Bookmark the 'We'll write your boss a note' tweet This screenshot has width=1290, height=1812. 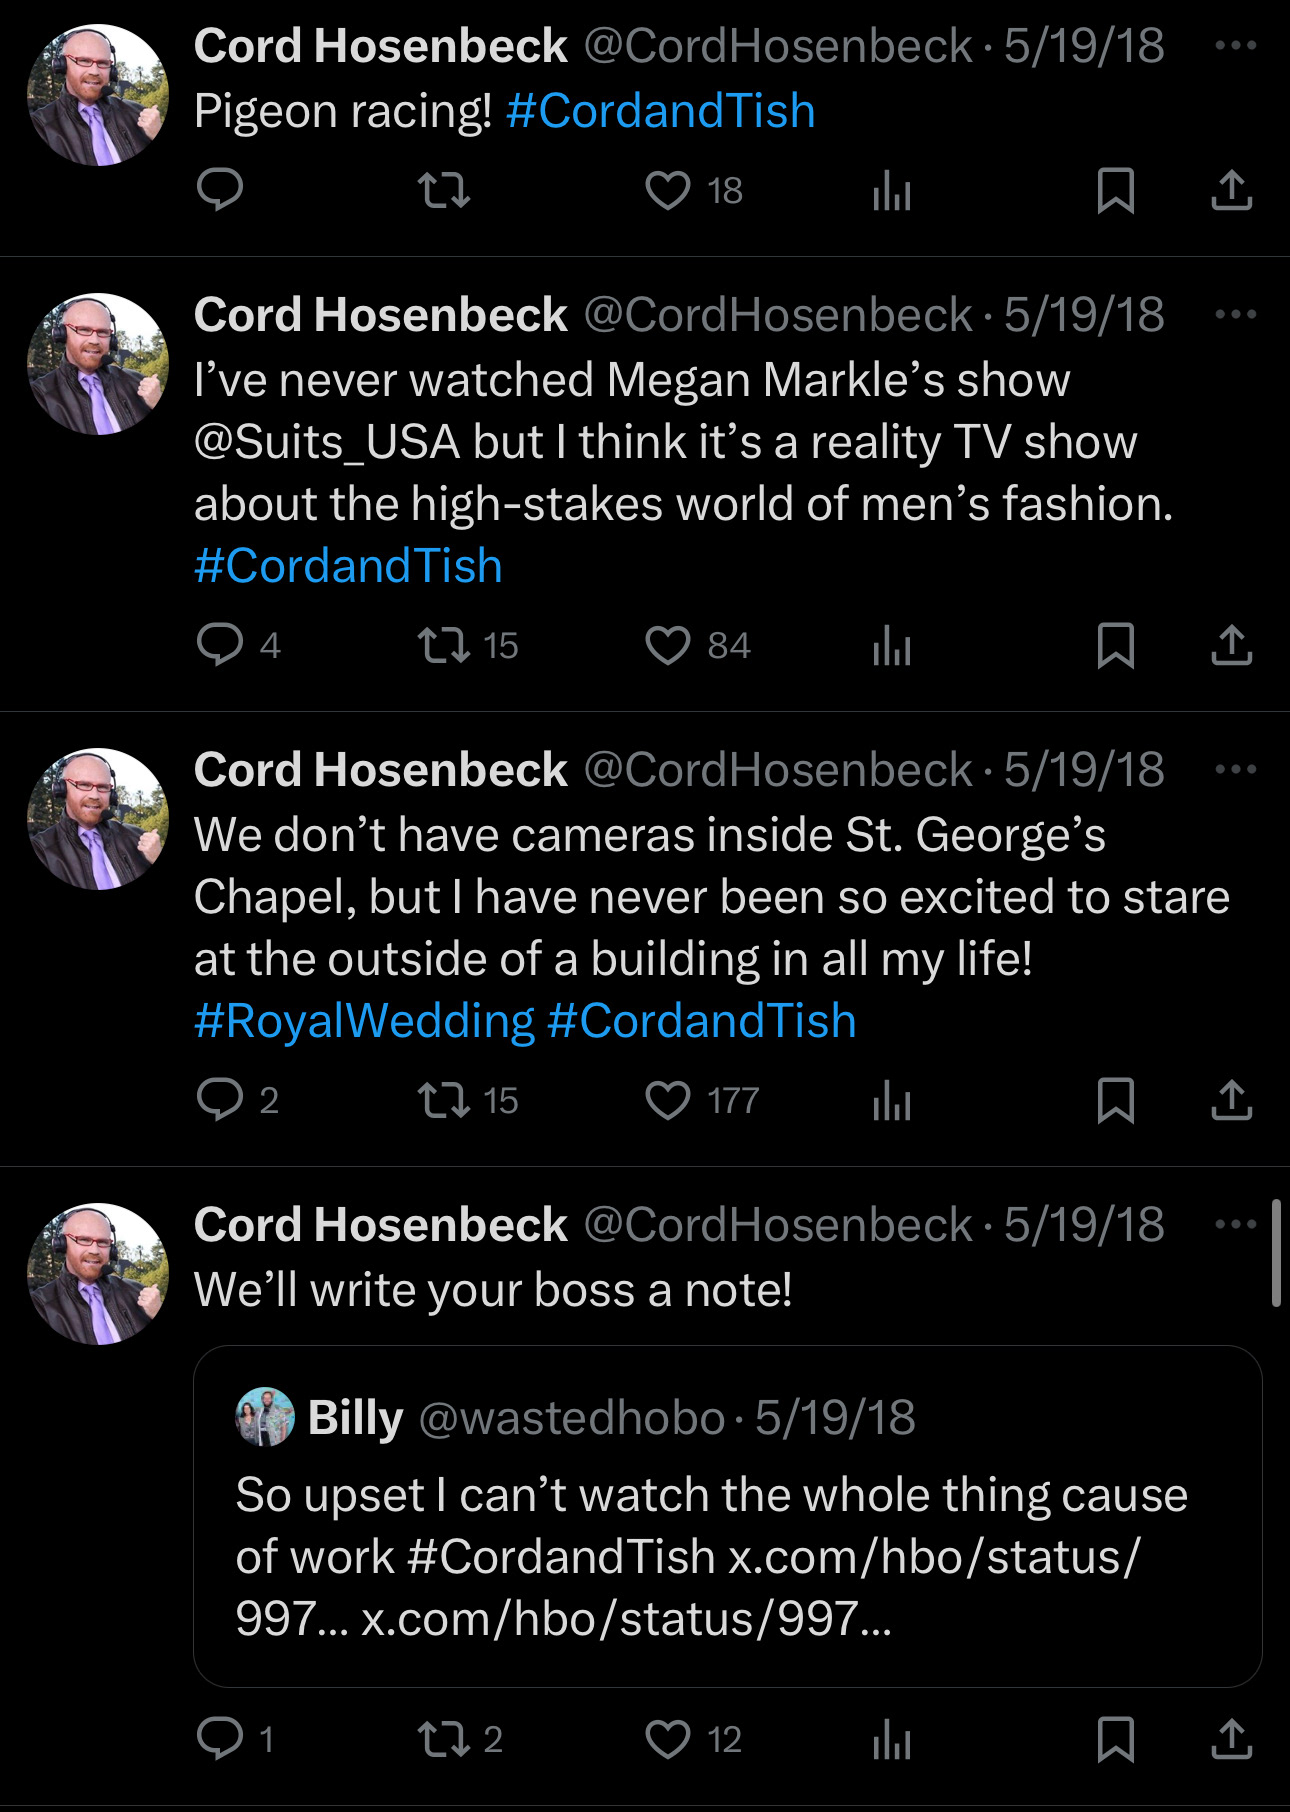coord(1115,1739)
